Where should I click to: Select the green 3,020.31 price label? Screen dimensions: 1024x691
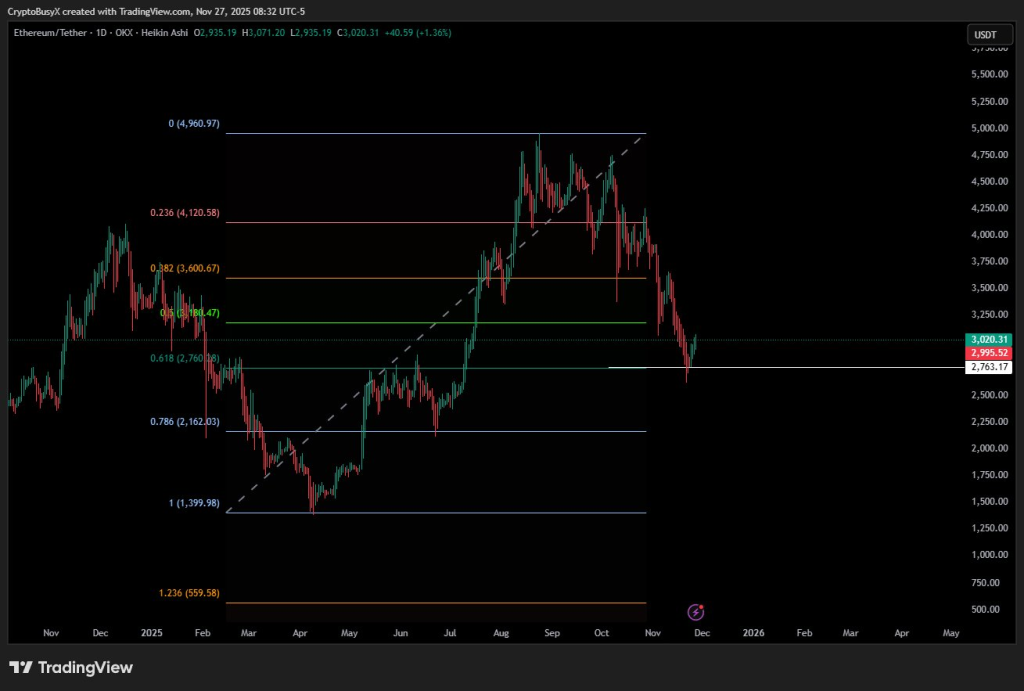988,339
